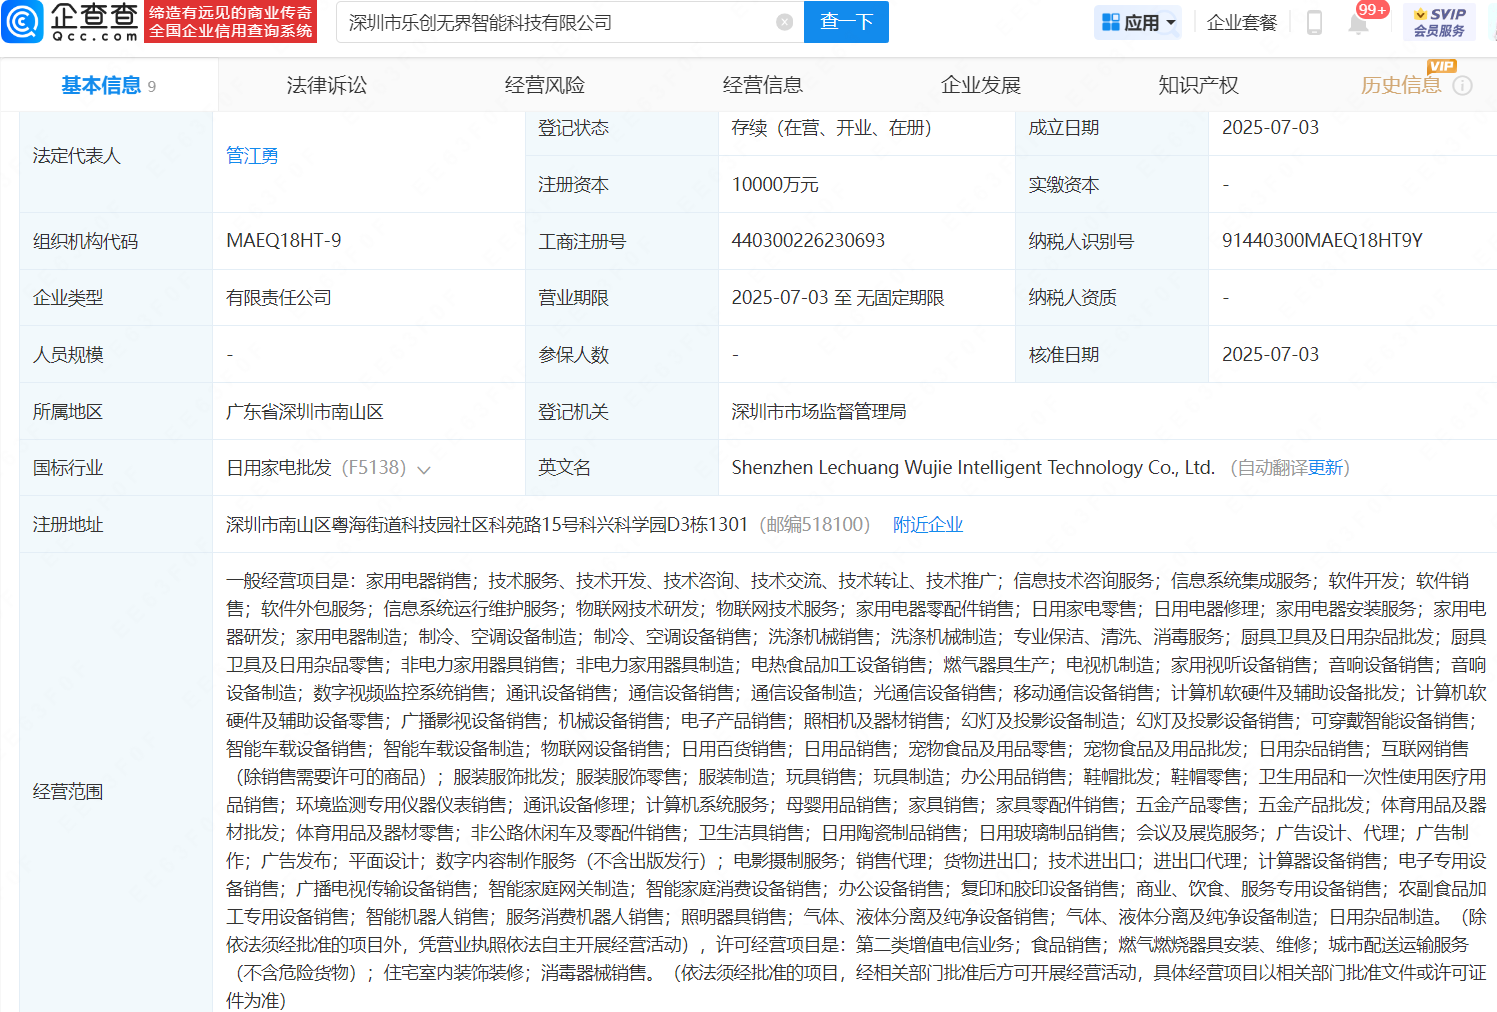Screen dimensions: 1497x1012
Task: Select taxpayer ID 91440300MAEQ18HT9Y
Action: 1322,241
